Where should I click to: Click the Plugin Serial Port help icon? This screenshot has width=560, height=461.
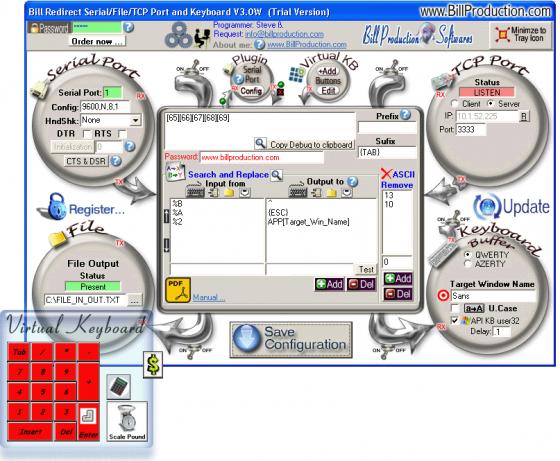click(237, 79)
